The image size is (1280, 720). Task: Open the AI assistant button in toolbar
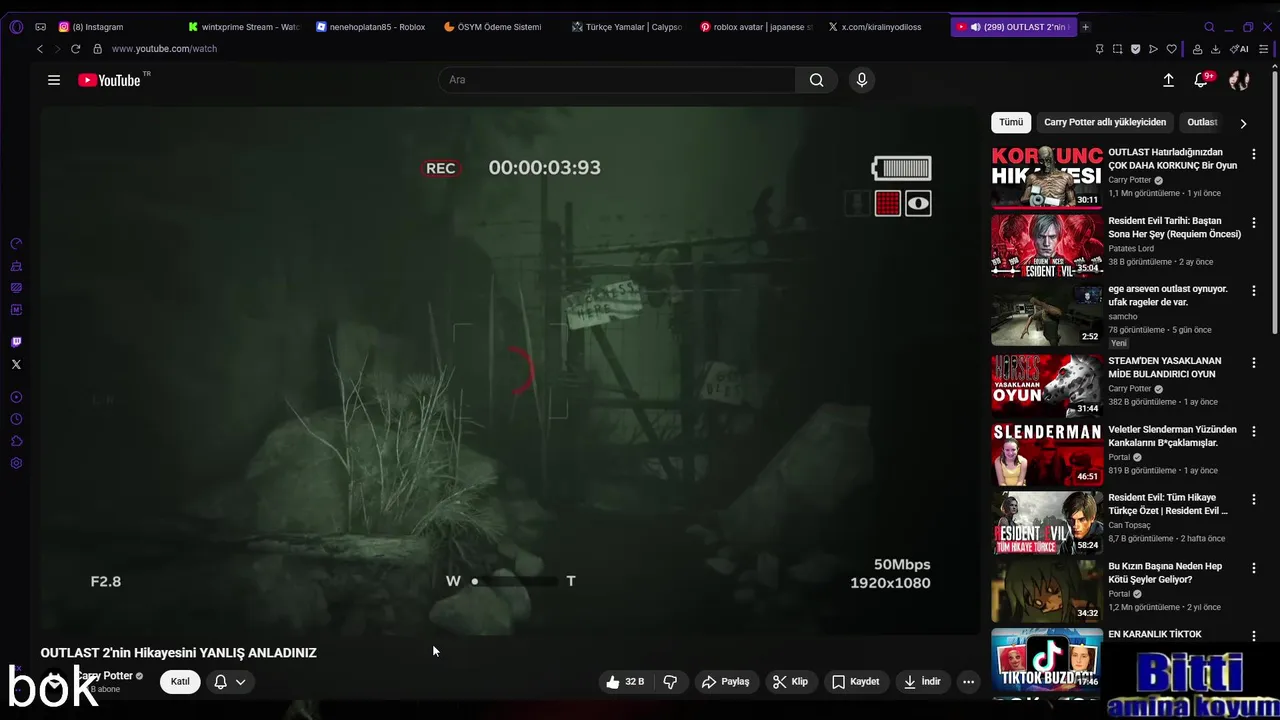tap(1241, 49)
